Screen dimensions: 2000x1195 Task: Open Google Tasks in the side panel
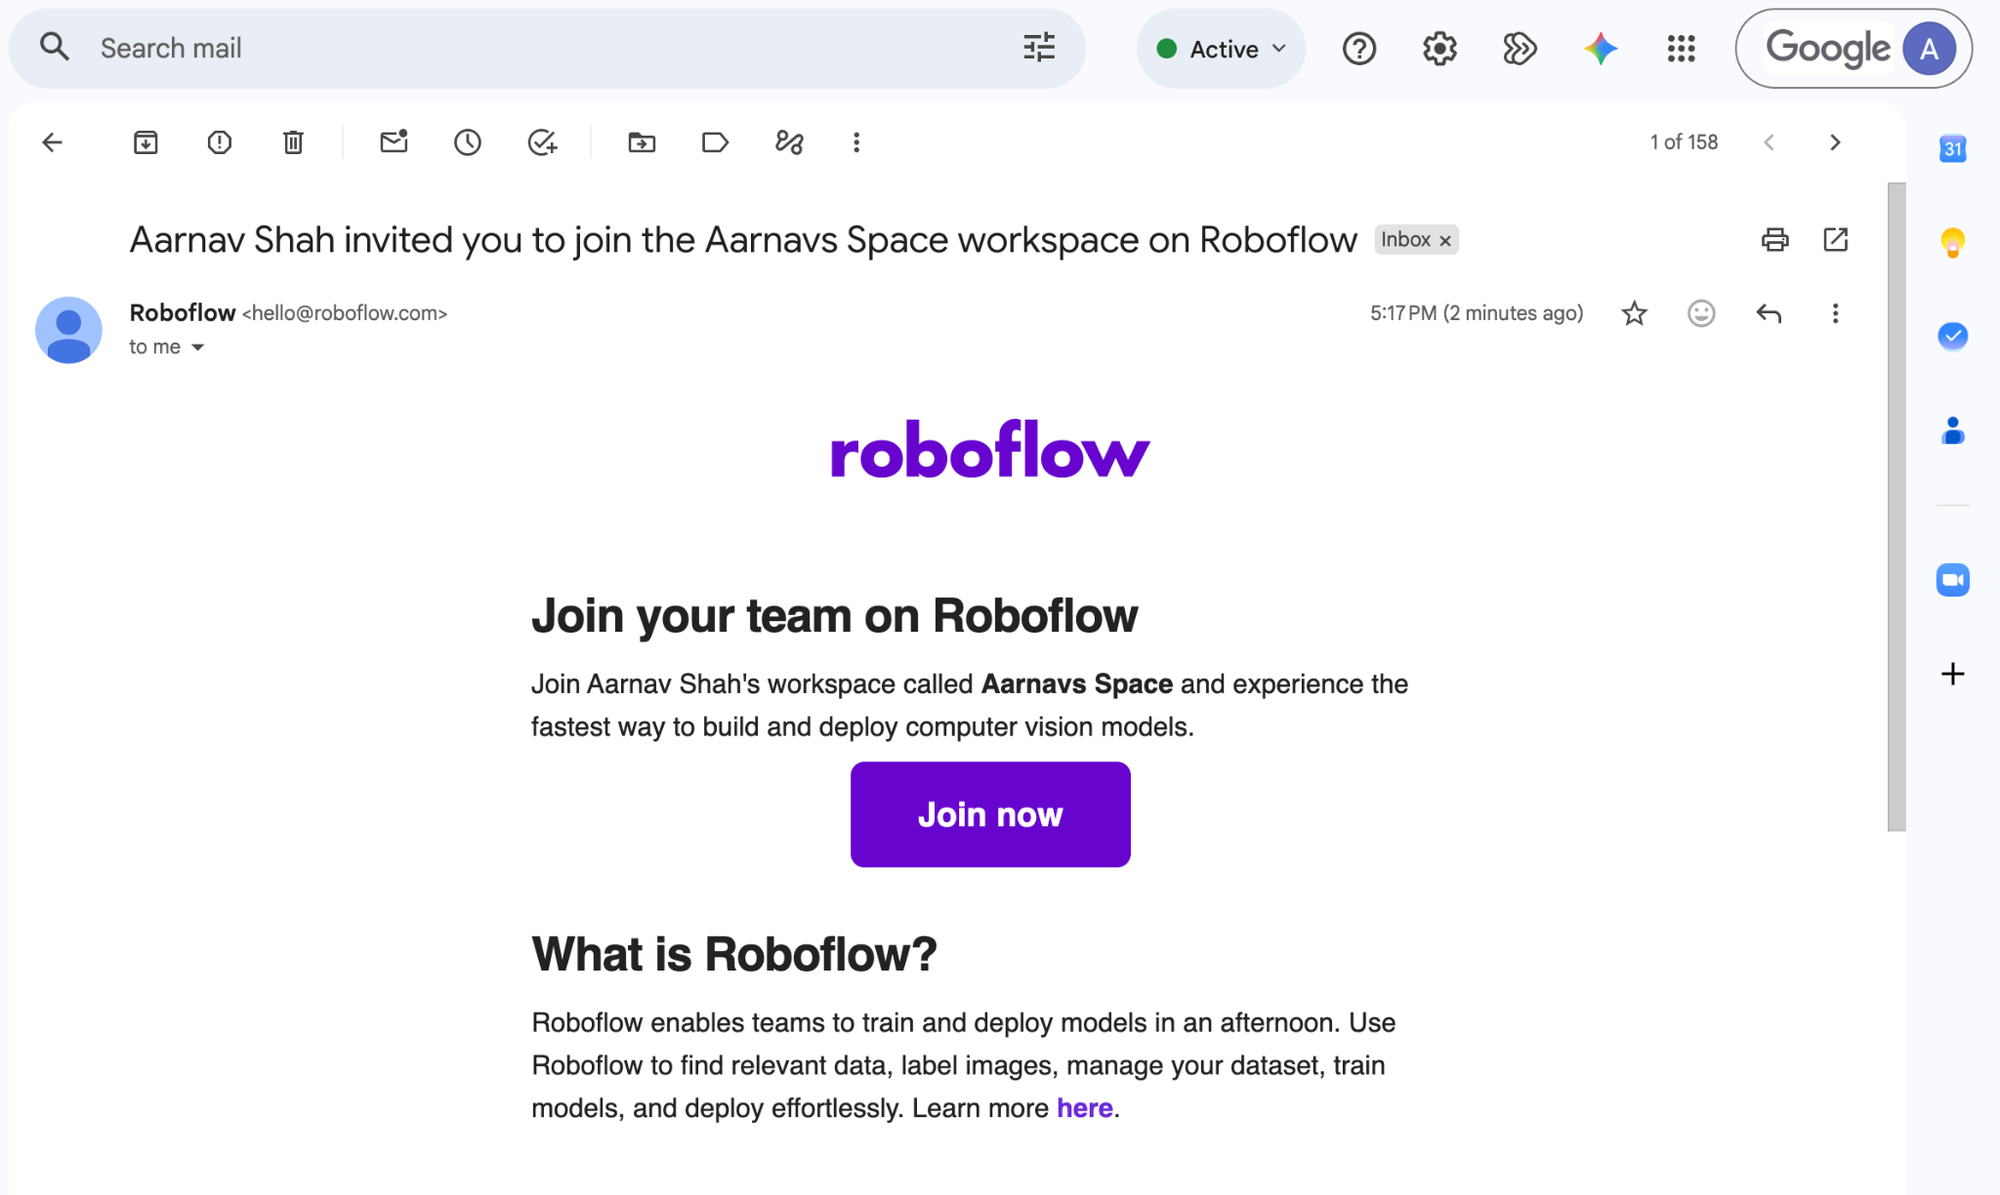[1952, 336]
